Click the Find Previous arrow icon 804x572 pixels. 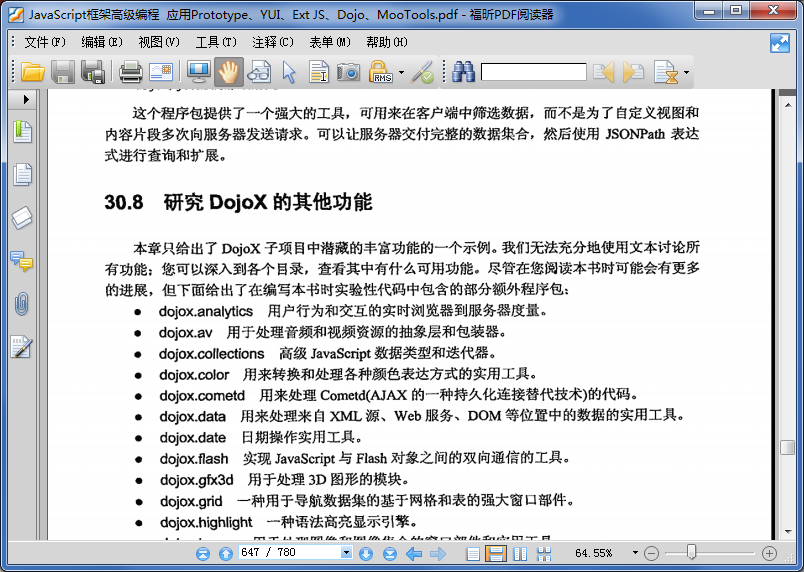click(604, 72)
